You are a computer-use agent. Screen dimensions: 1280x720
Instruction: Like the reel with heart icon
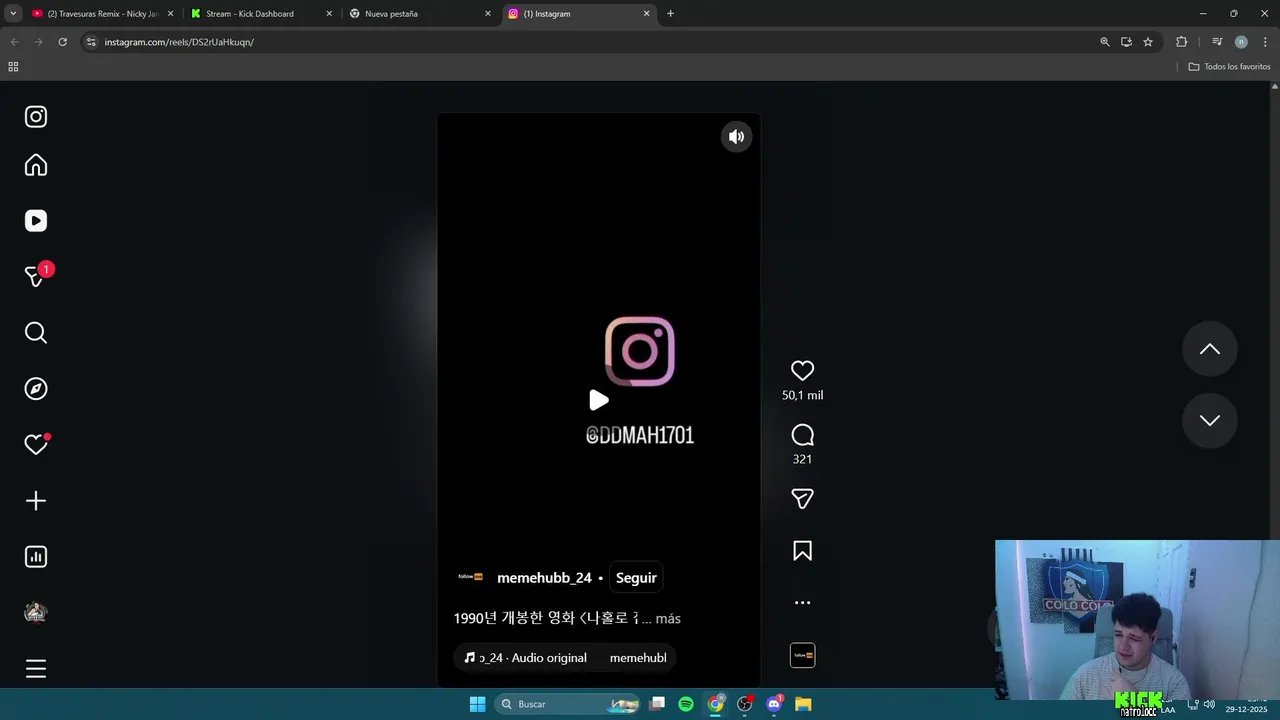click(x=802, y=371)
